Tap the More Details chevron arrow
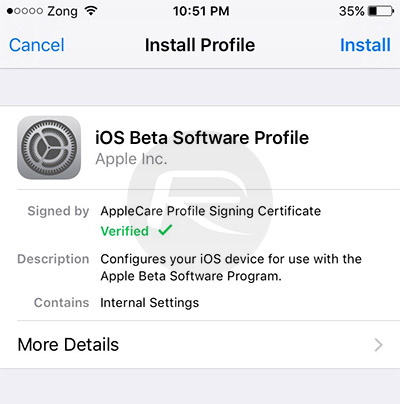This screenshot has width=400, height=404. coord(378,345)
